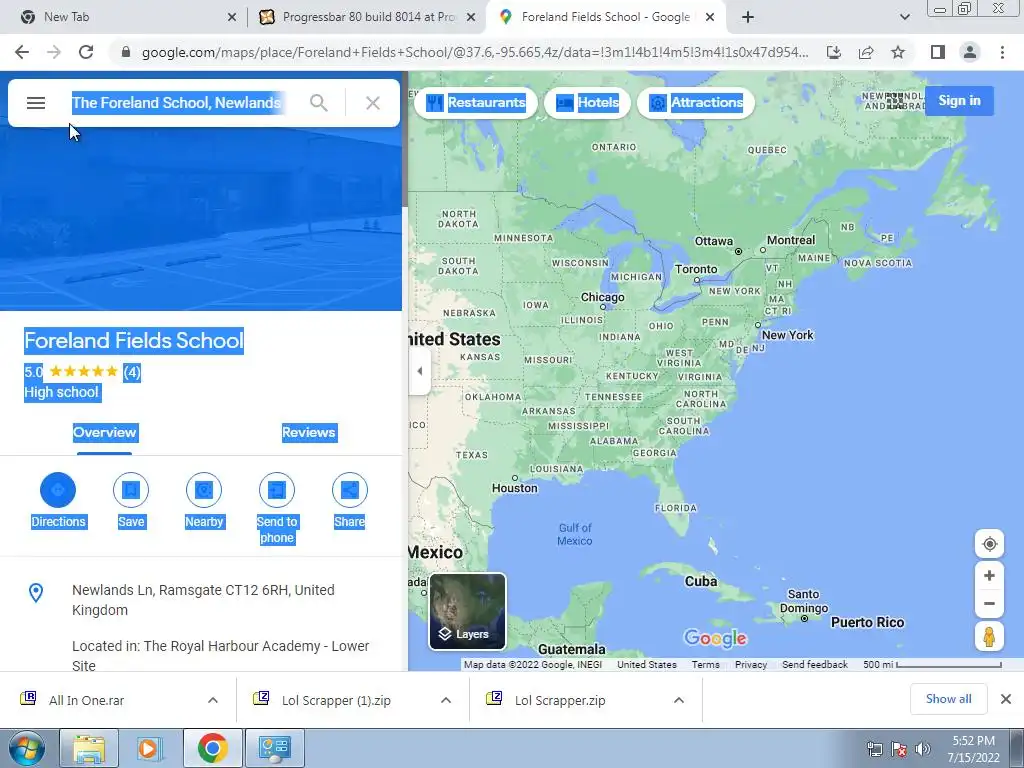Click the High school category label
Viewport: 1024px width, 768px height.
61,392
